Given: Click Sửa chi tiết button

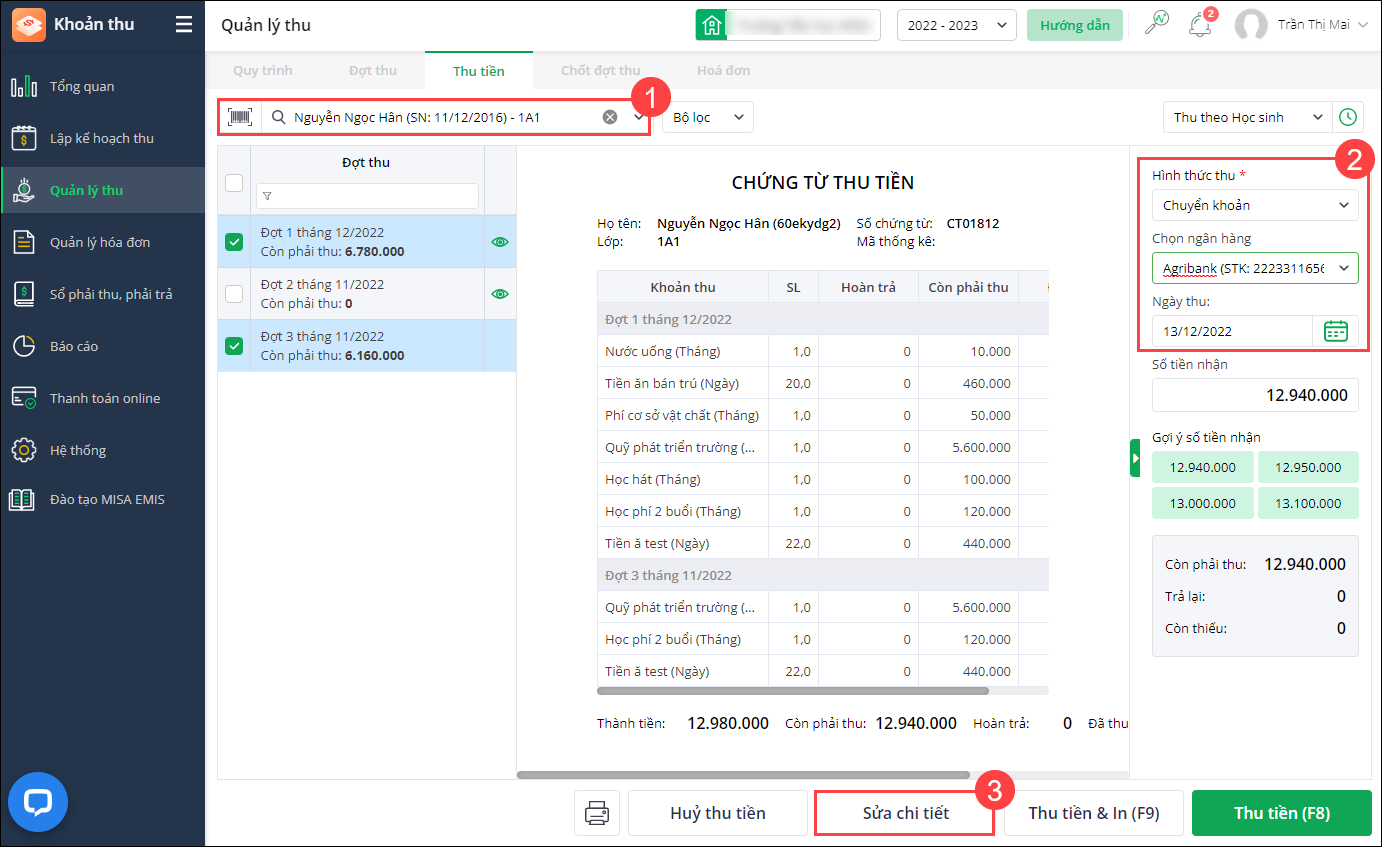Looking at the screenshot, I should 906,813.
